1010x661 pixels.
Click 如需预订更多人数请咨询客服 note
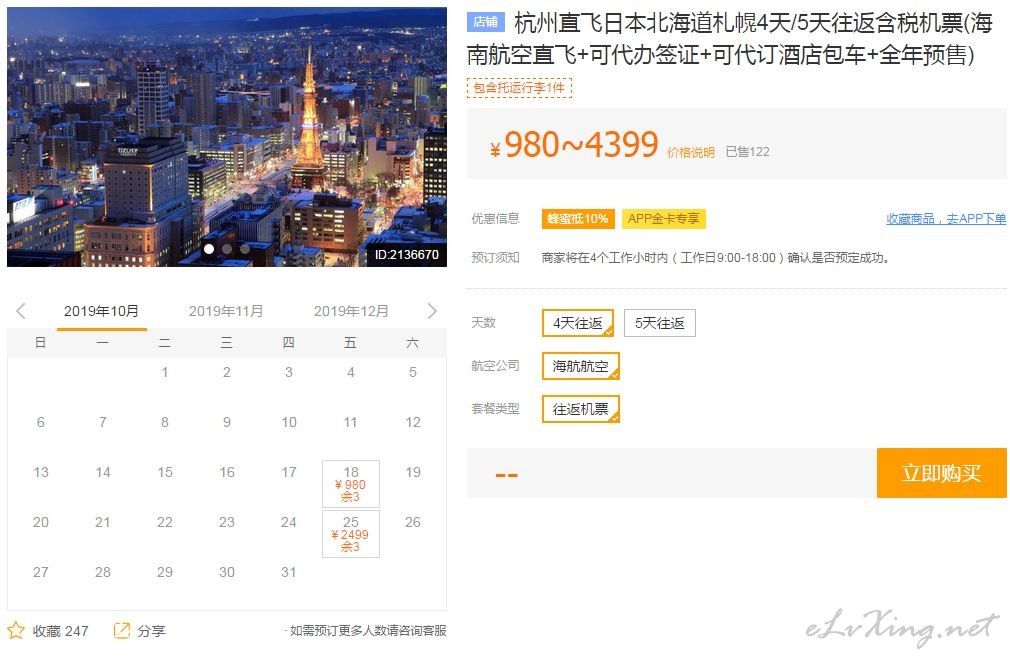click(x=368, y=631)
